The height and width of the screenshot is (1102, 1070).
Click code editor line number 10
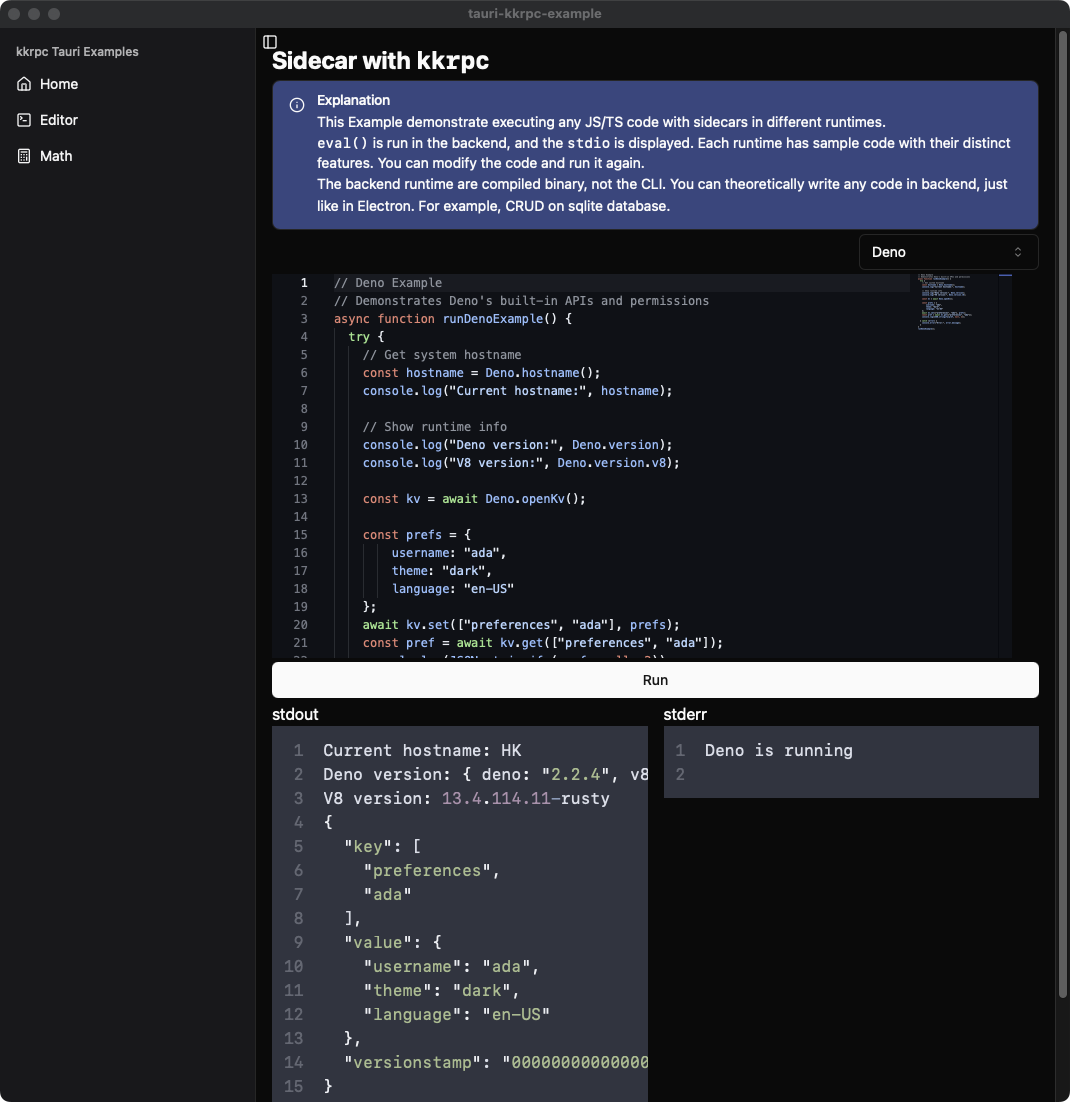[300, 445]
